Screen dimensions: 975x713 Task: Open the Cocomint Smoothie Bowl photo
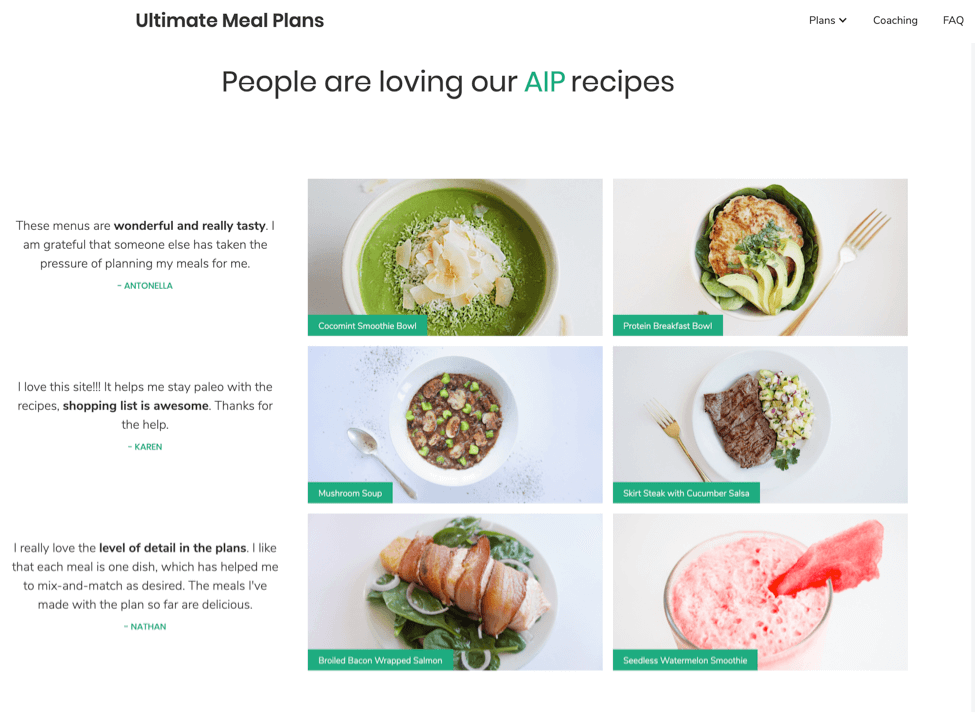click(x=455, y=257)
